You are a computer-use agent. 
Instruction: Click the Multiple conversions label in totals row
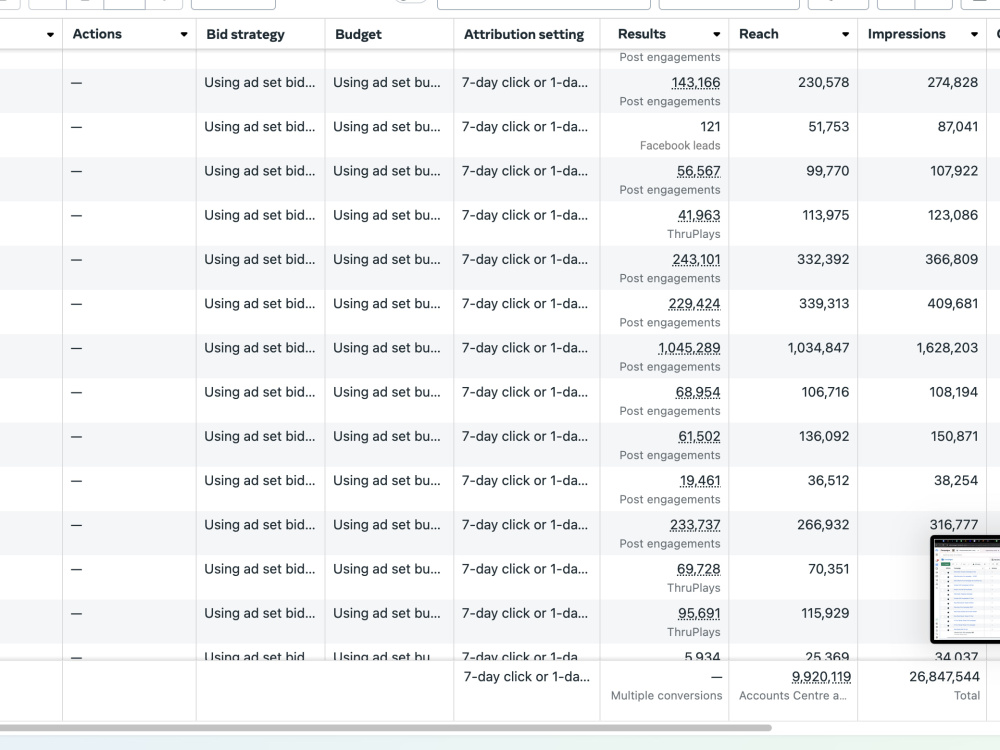coord(666,696)
